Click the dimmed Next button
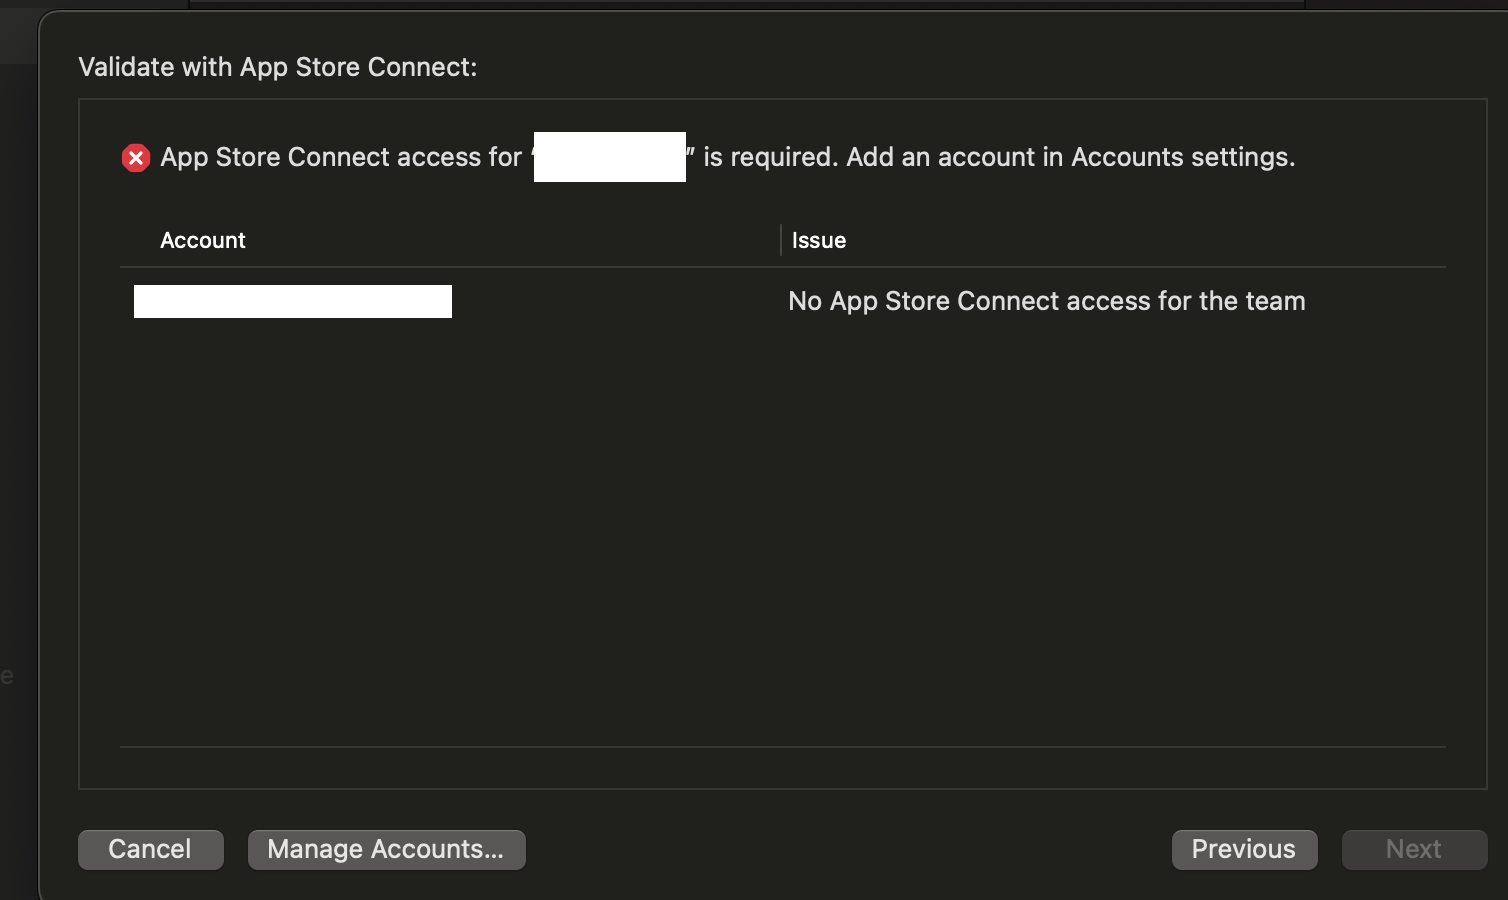Screen dimensions: 1508x900 click(x=1414, y=849)
